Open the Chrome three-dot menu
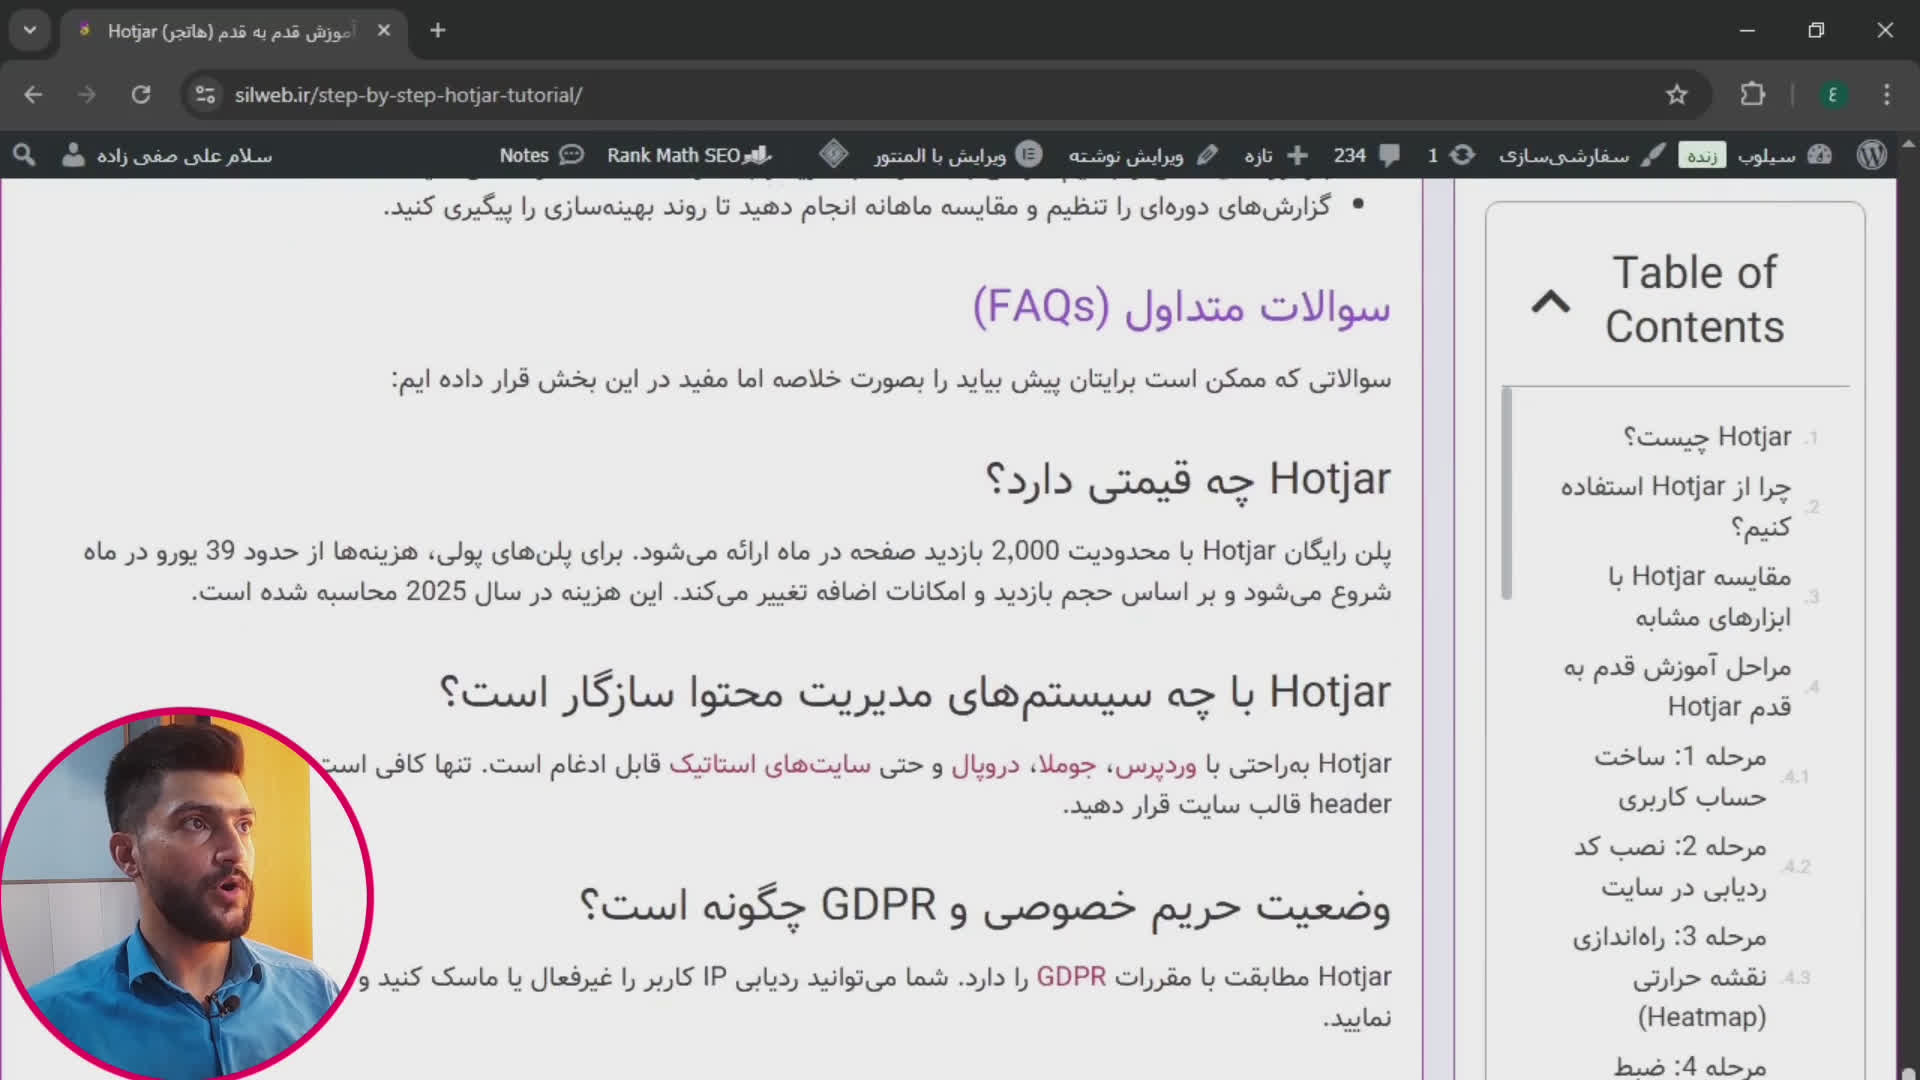 coord(1887,94)
